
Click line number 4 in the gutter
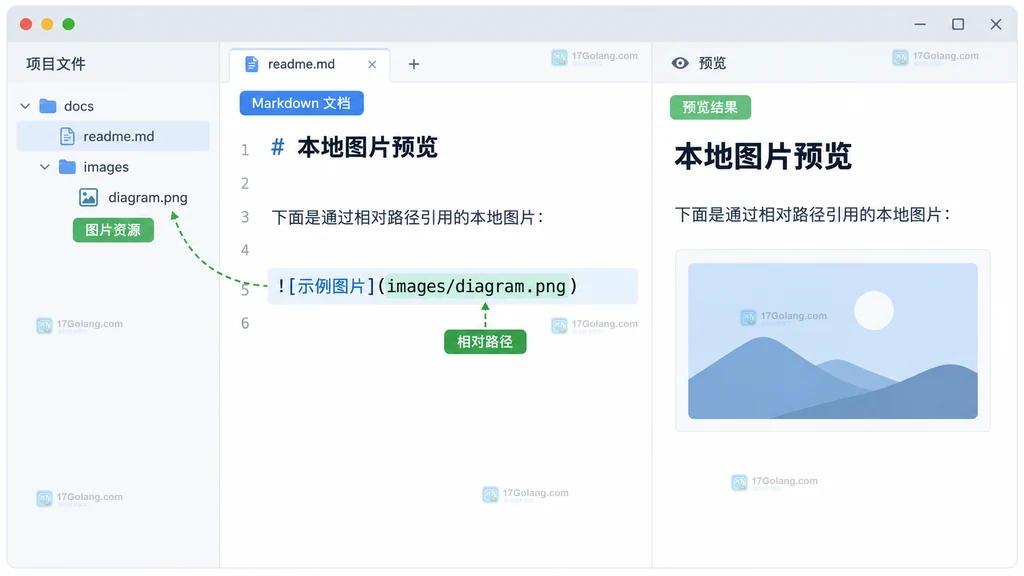[245, 250]
